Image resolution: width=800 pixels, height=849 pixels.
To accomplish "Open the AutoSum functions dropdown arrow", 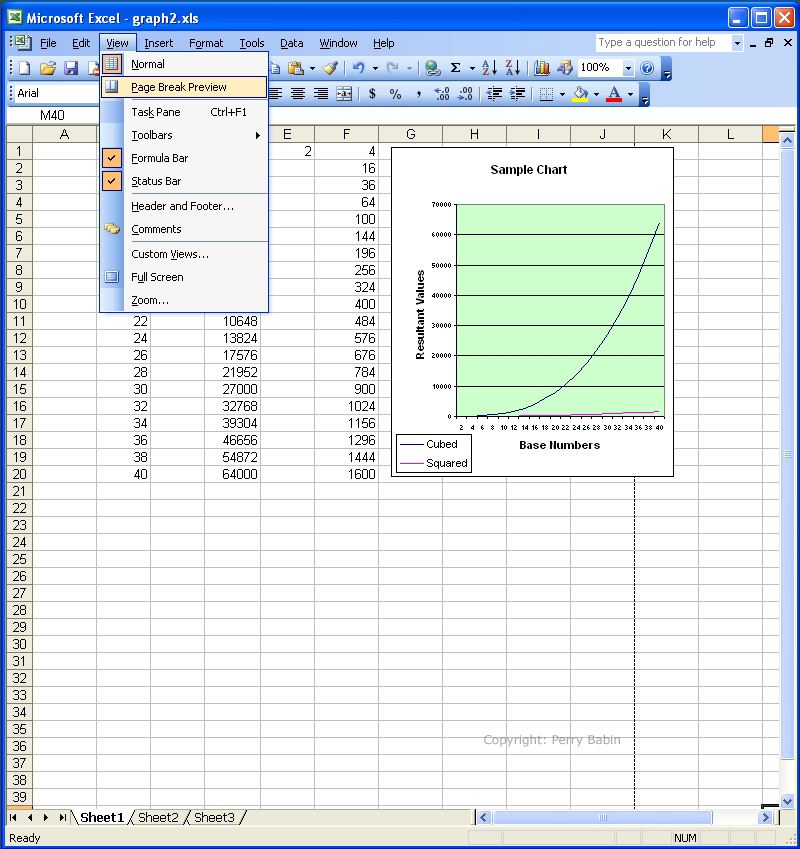I will pos(472,69).
